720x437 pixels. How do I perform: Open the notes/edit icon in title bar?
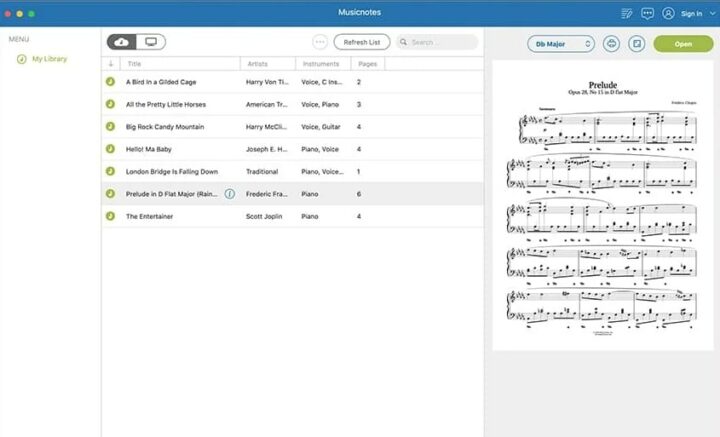pyautogui.click(x=626, y=14)
